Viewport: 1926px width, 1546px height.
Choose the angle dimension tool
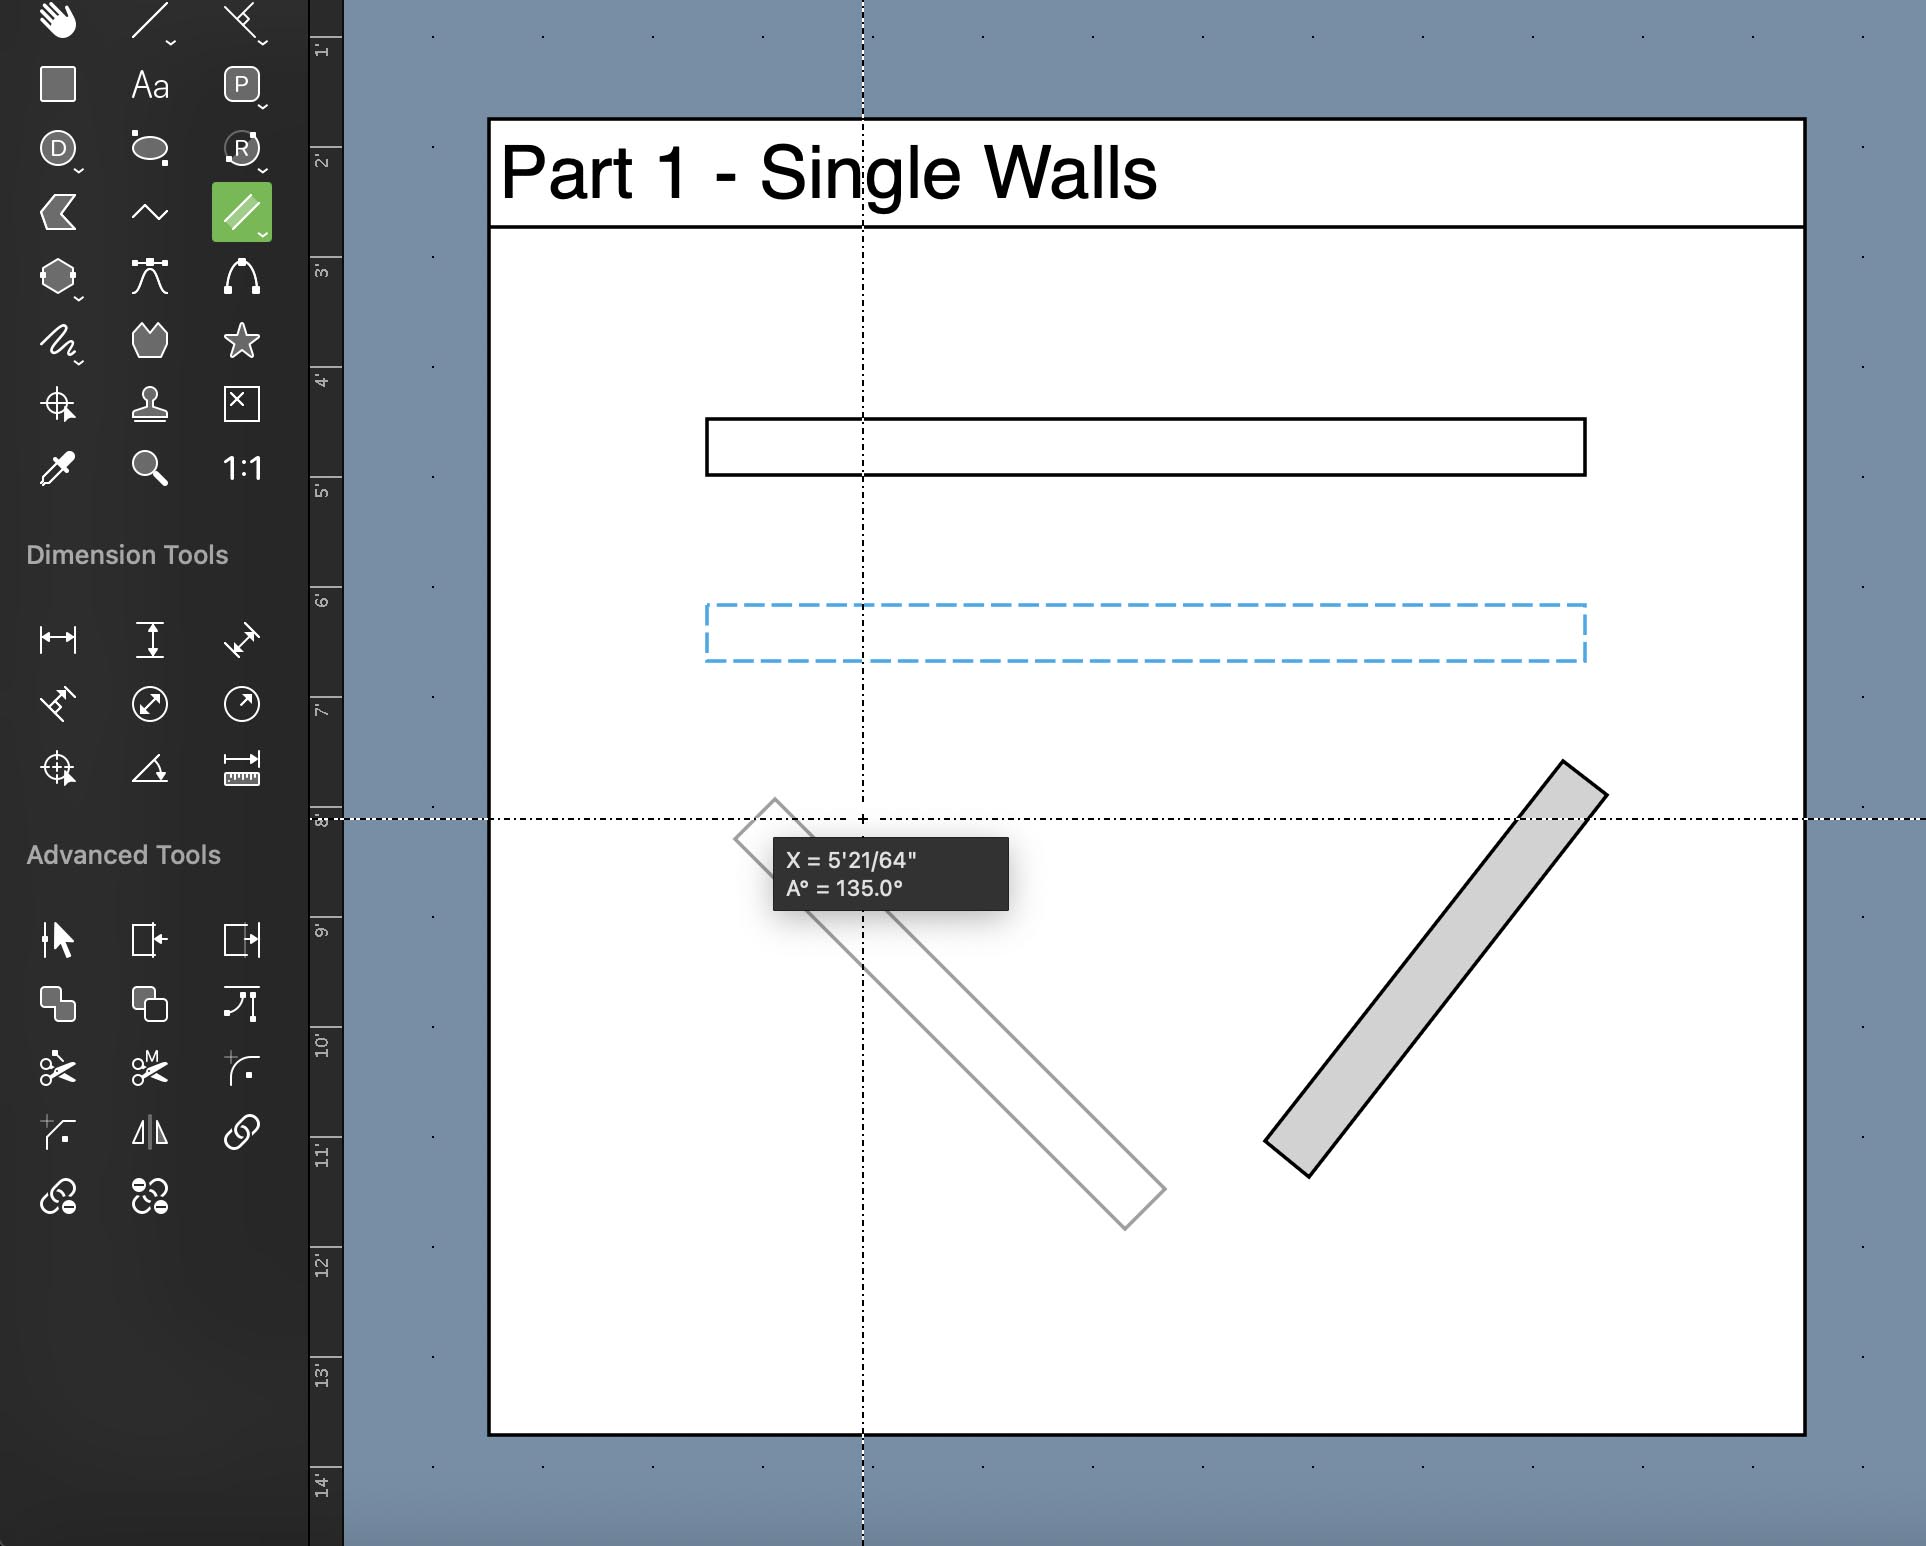(x=150, y=769)
